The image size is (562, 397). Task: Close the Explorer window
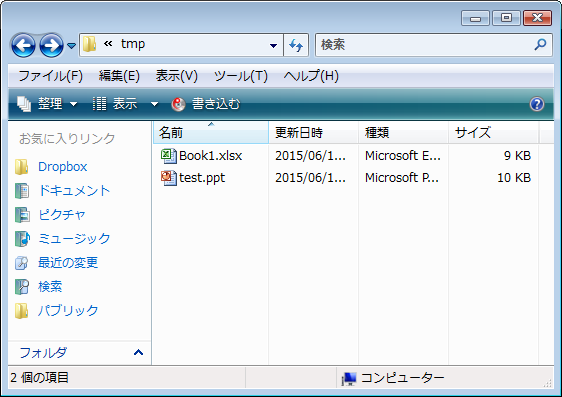(x=537, y=18)
